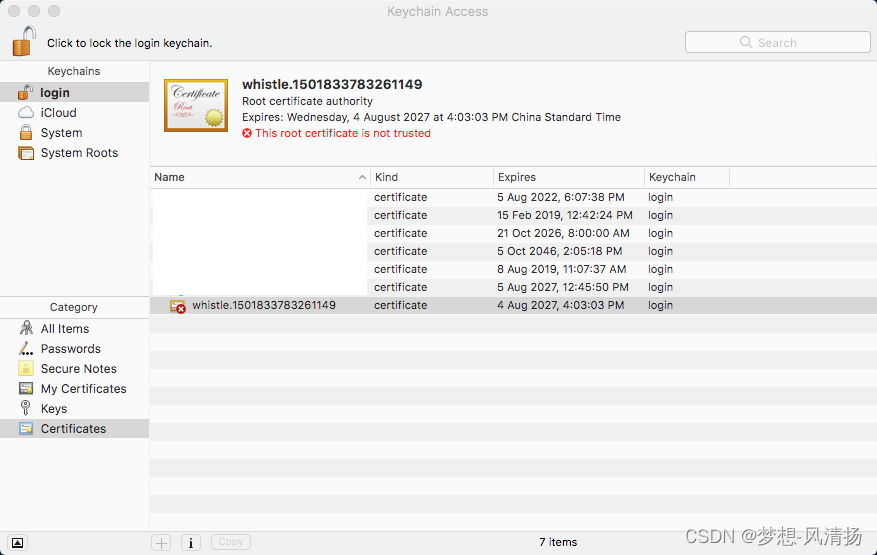877x555 pixels.
Task: Sort by the Name column header
Action: [260, 177]
